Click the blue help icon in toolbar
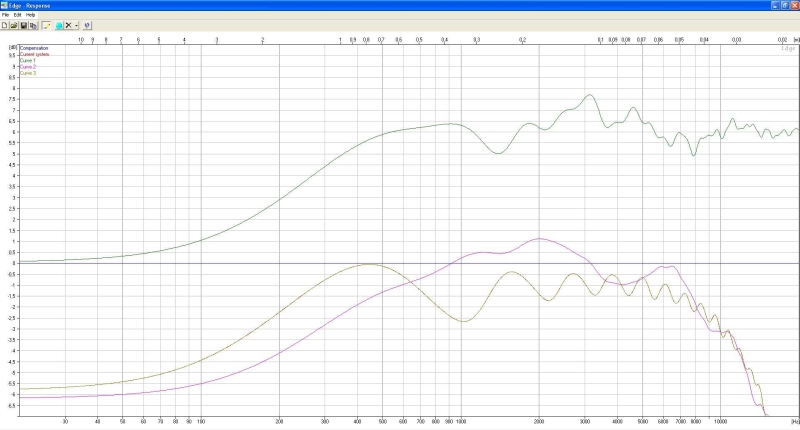 click(87, 25)
